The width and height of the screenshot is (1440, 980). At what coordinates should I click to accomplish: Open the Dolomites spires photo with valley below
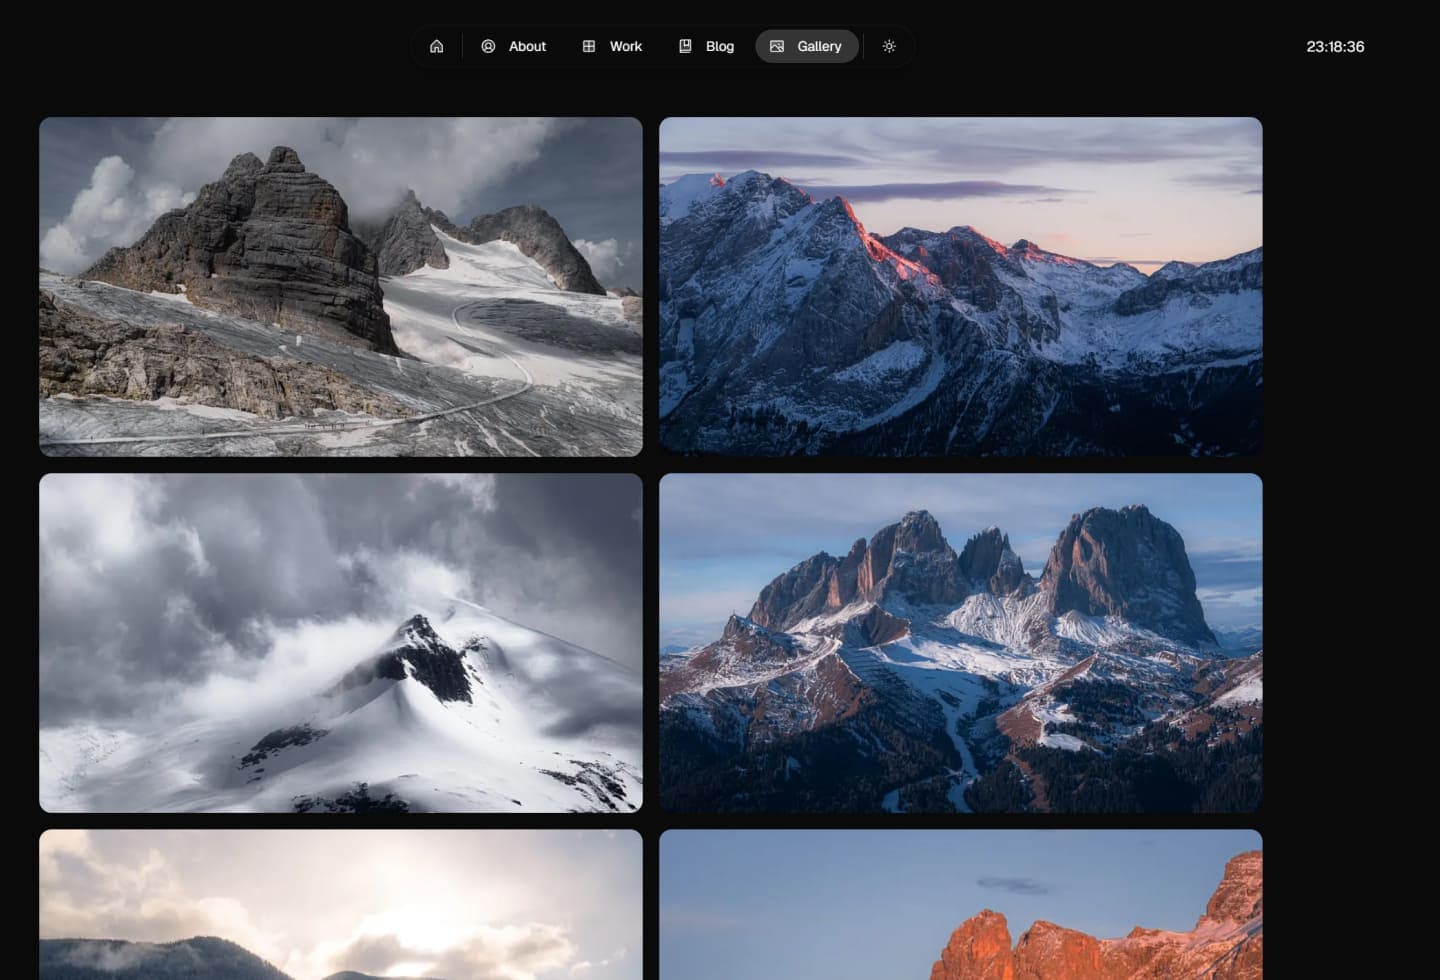click(960, 642)
